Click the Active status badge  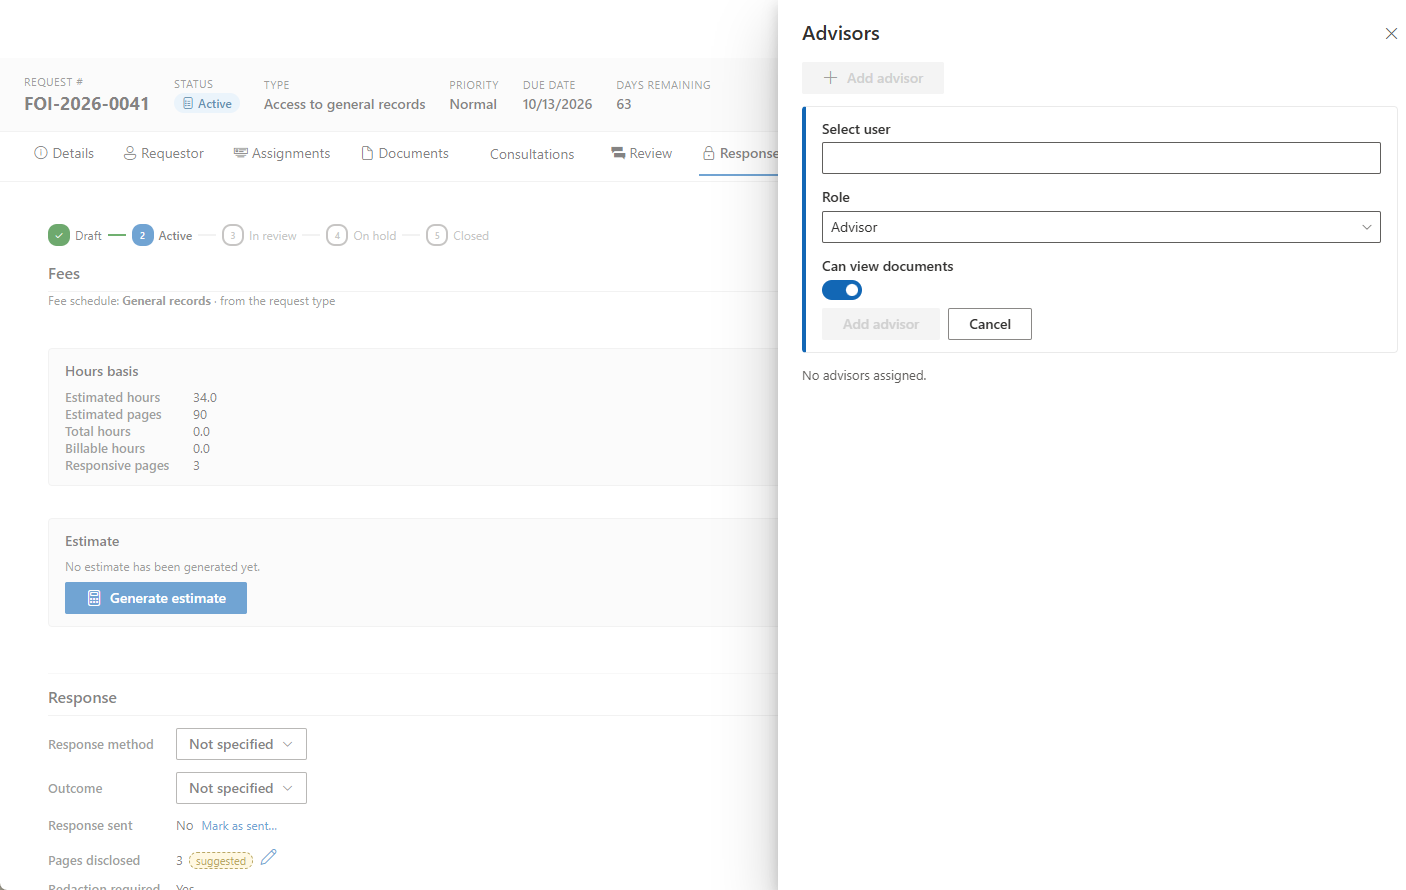click(x=207, y=104)
